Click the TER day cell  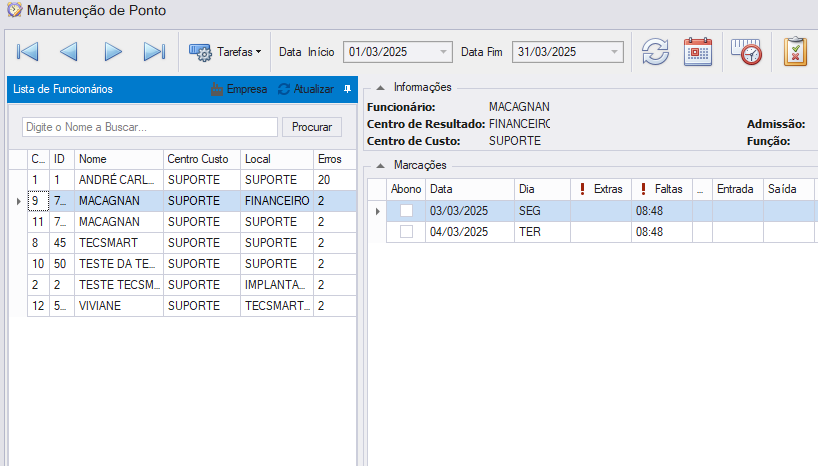[542, 232]
